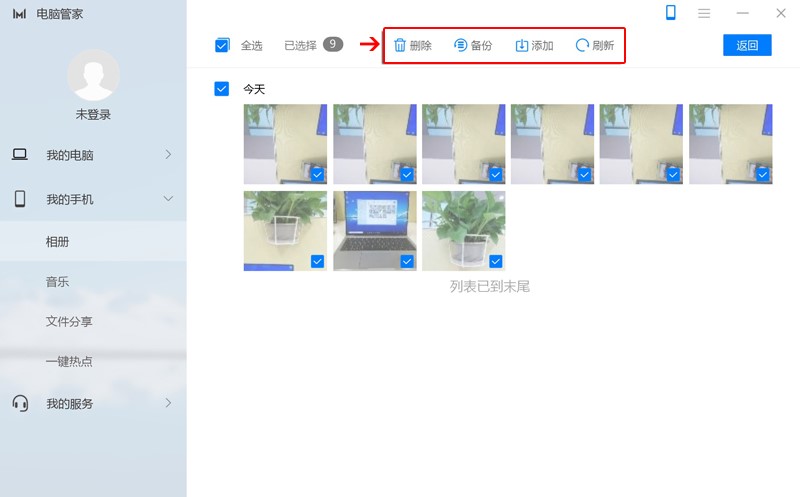800x497 pixels.
Task: Open the hamburger menu in title bar
Action: click(704, 13)
